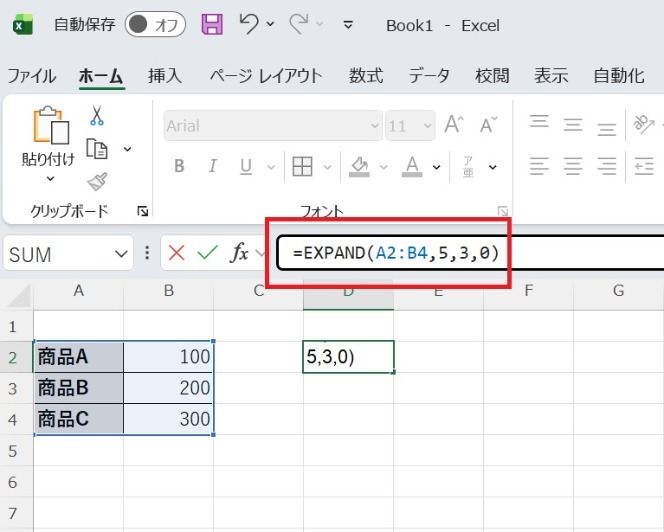Open fill color palette dropdown
Image resolution: width=664 pixels, height=532 pixels.
click(x=384, y=167)
